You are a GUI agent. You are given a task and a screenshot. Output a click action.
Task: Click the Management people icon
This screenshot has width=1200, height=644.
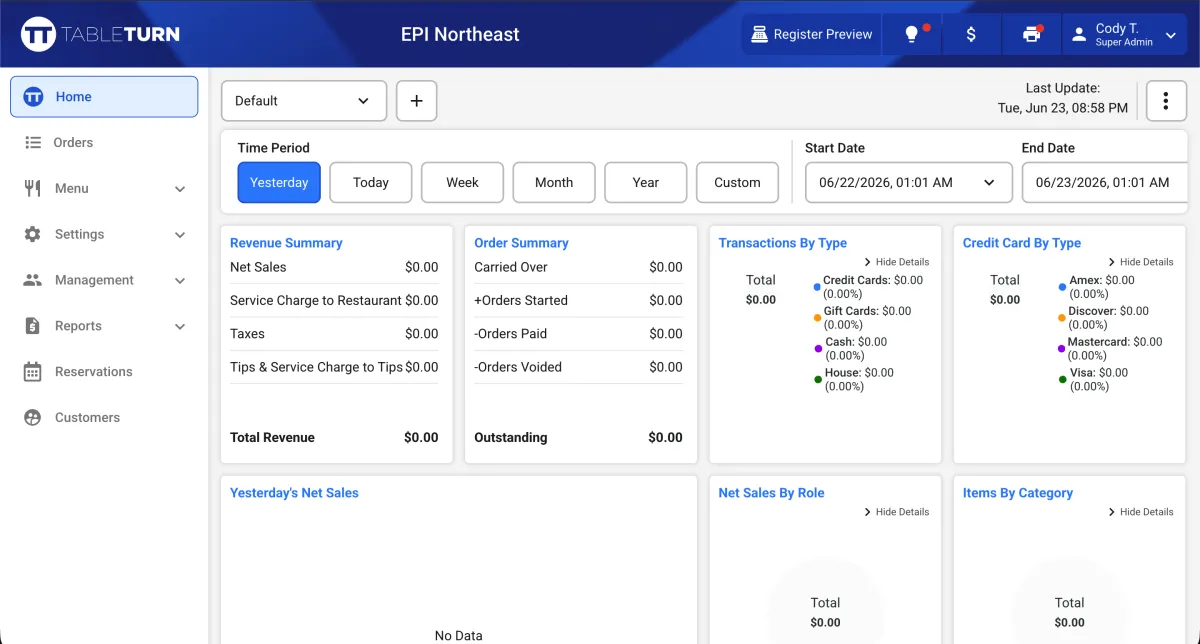(33, 280)
